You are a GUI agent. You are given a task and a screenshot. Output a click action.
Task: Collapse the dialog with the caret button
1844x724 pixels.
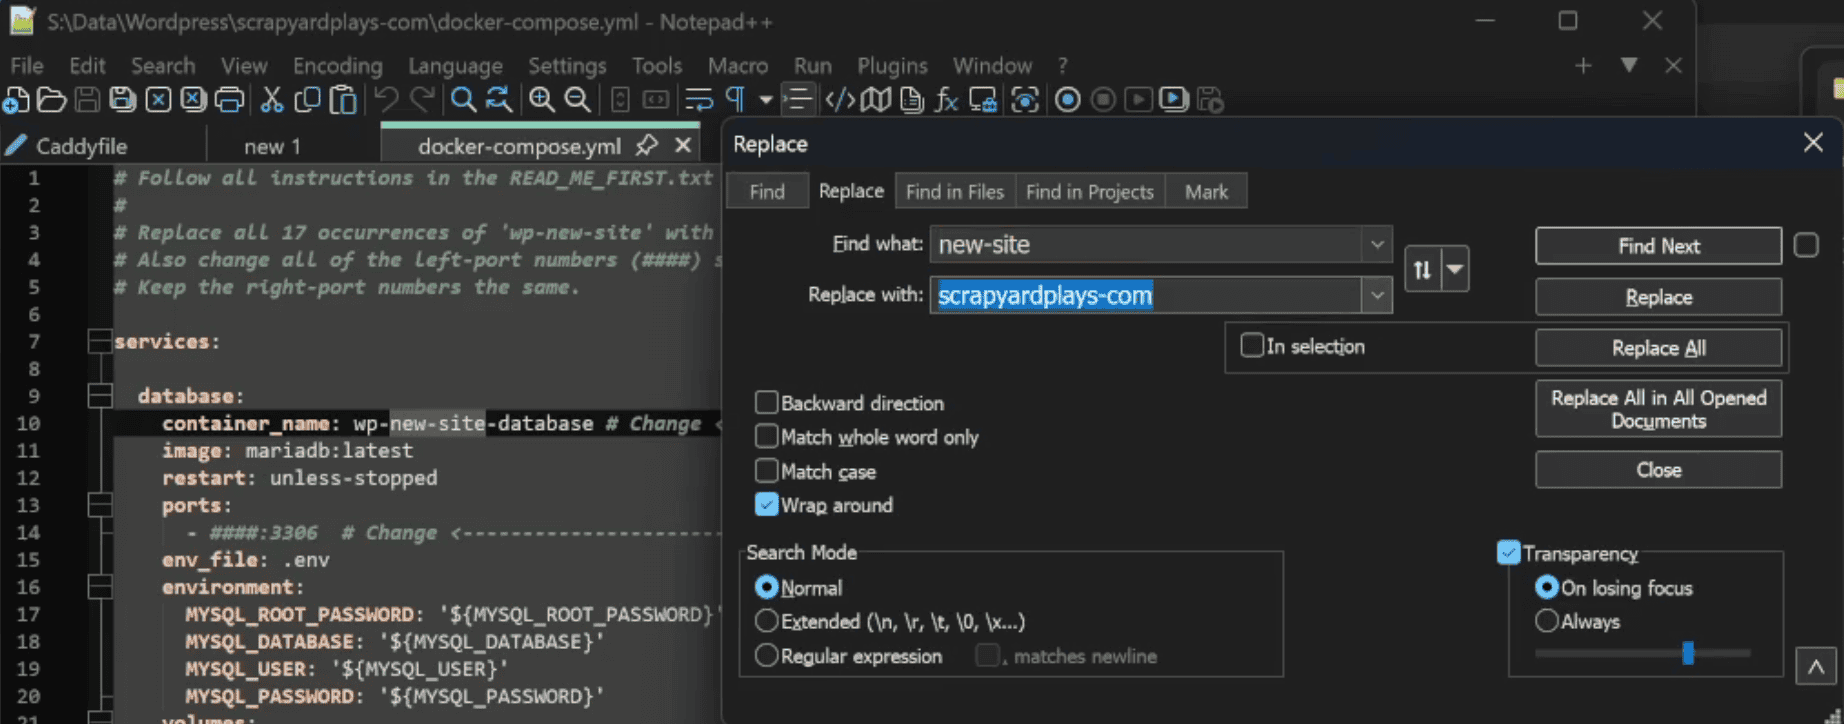pyautogui.click(x=1815, y=666)
